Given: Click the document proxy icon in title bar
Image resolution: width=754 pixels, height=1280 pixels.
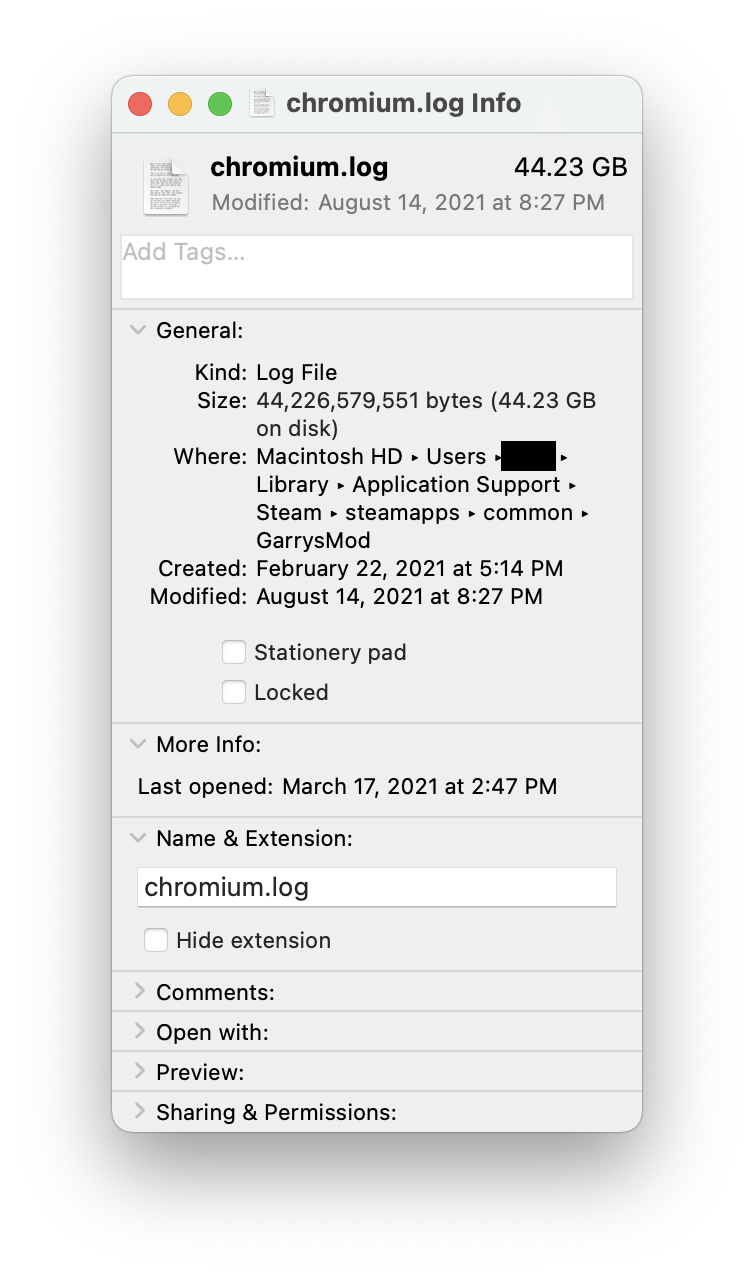Looking at the screenshot, I should 262,103.
